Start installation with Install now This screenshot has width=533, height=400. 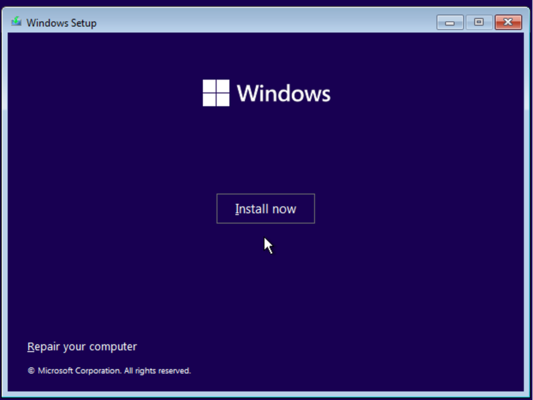point(265,209)
